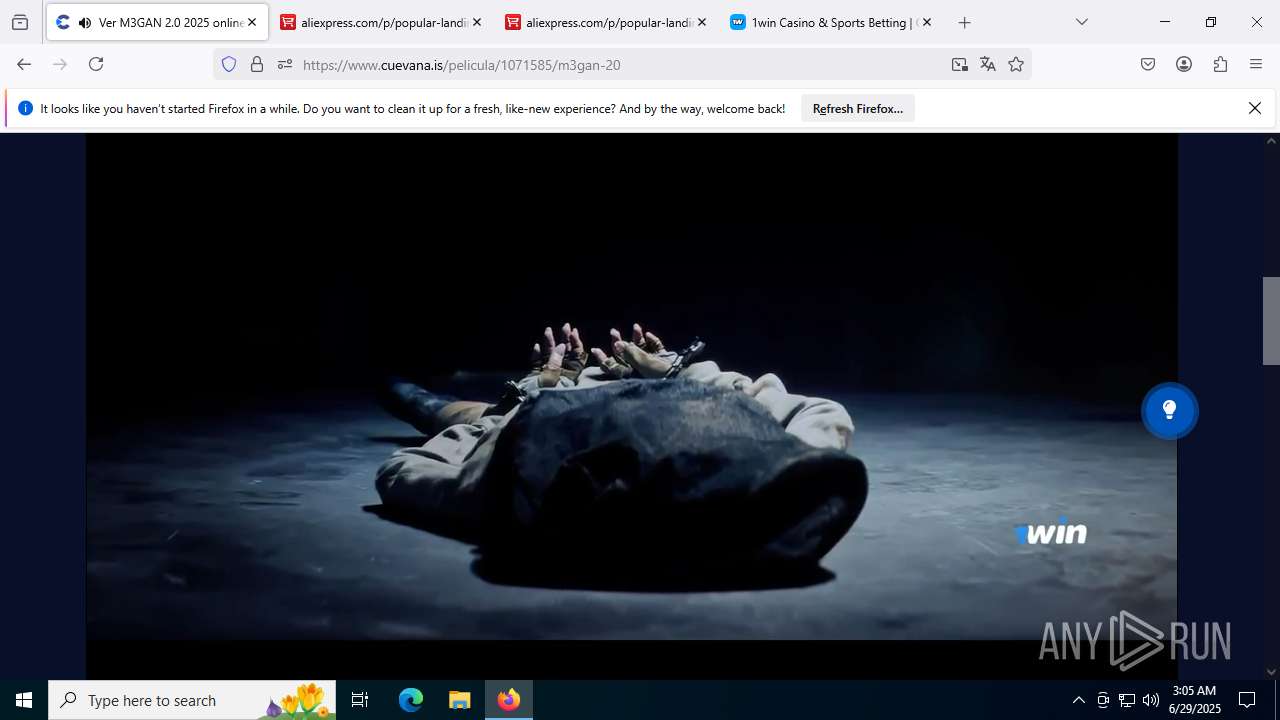
Task: Reload the current page
Action: [96, 64]
